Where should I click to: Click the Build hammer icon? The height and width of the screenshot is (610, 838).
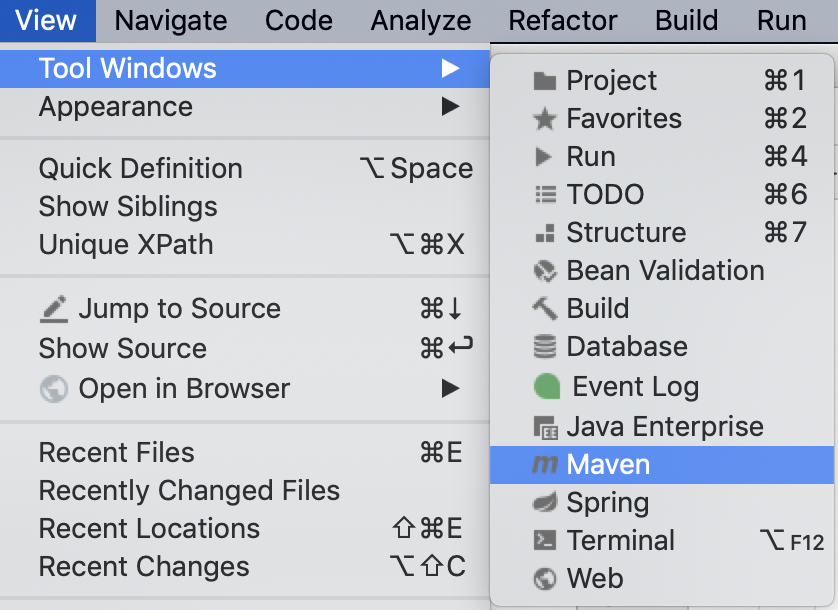pyautogui.click(x=545, y=309)
